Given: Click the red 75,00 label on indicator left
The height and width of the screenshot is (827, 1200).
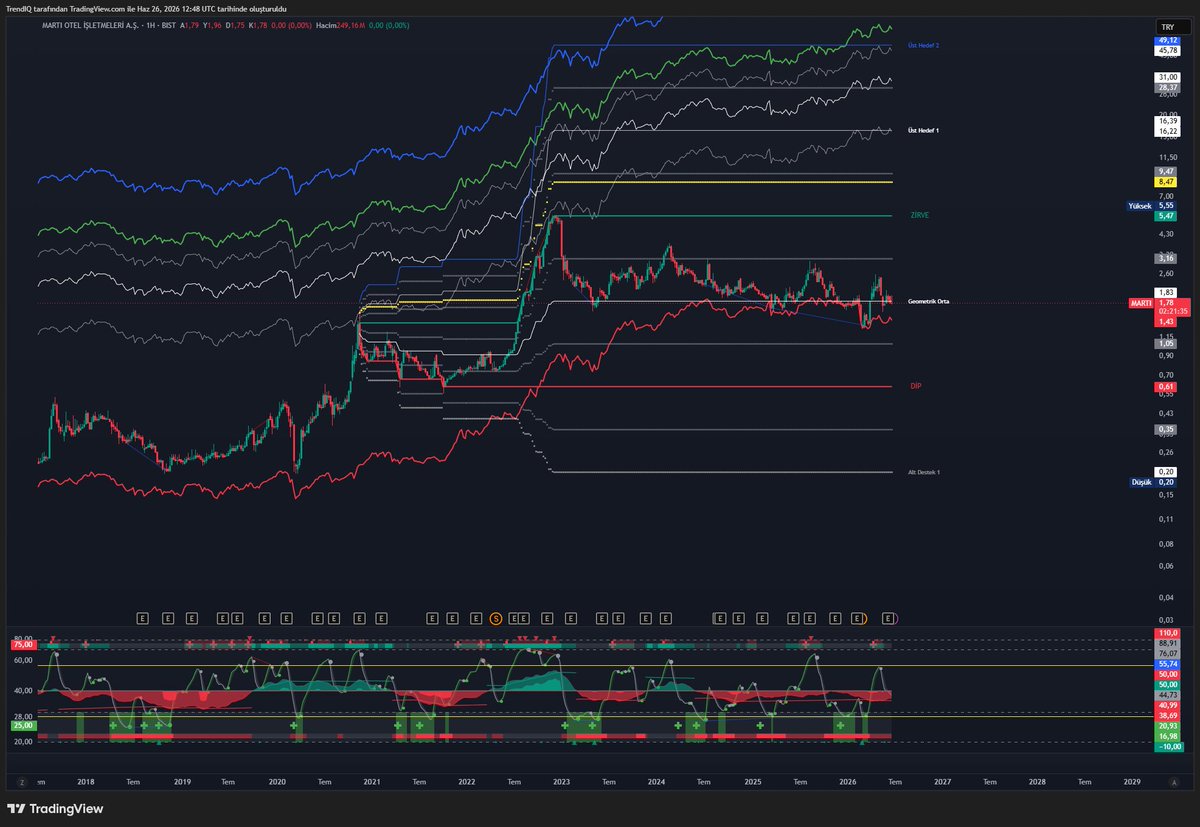Looking at the screenshot, I should pyautogui.click(x=23, y=645).
